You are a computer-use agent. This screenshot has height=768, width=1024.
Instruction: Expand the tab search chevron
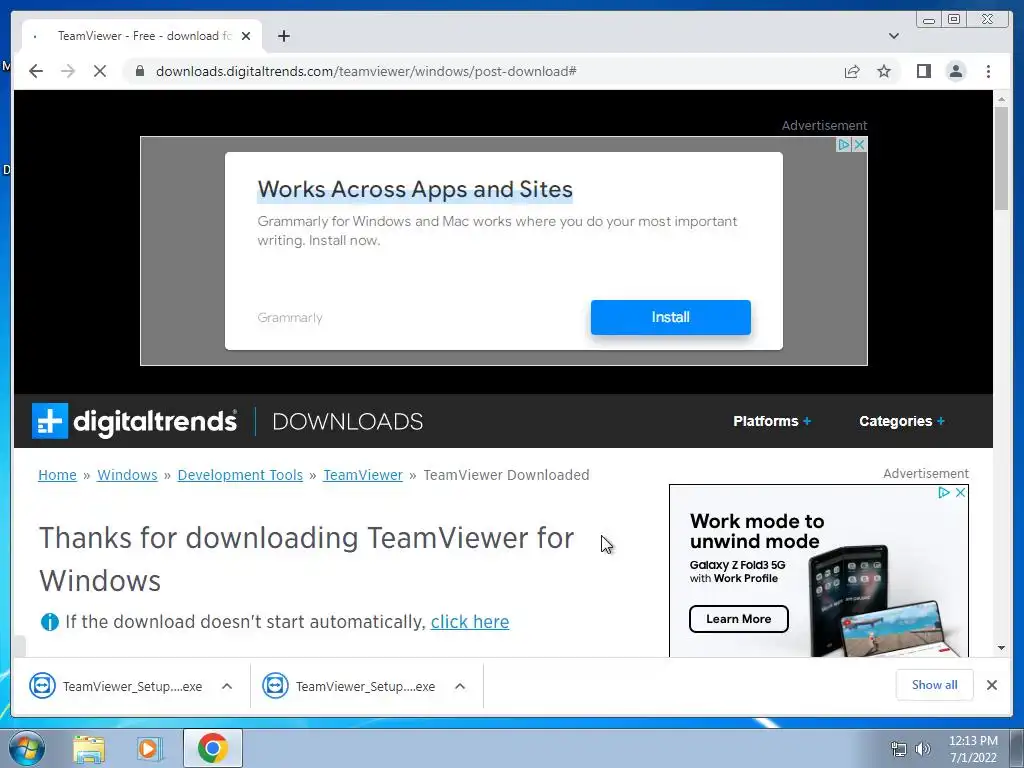[893, 36]
